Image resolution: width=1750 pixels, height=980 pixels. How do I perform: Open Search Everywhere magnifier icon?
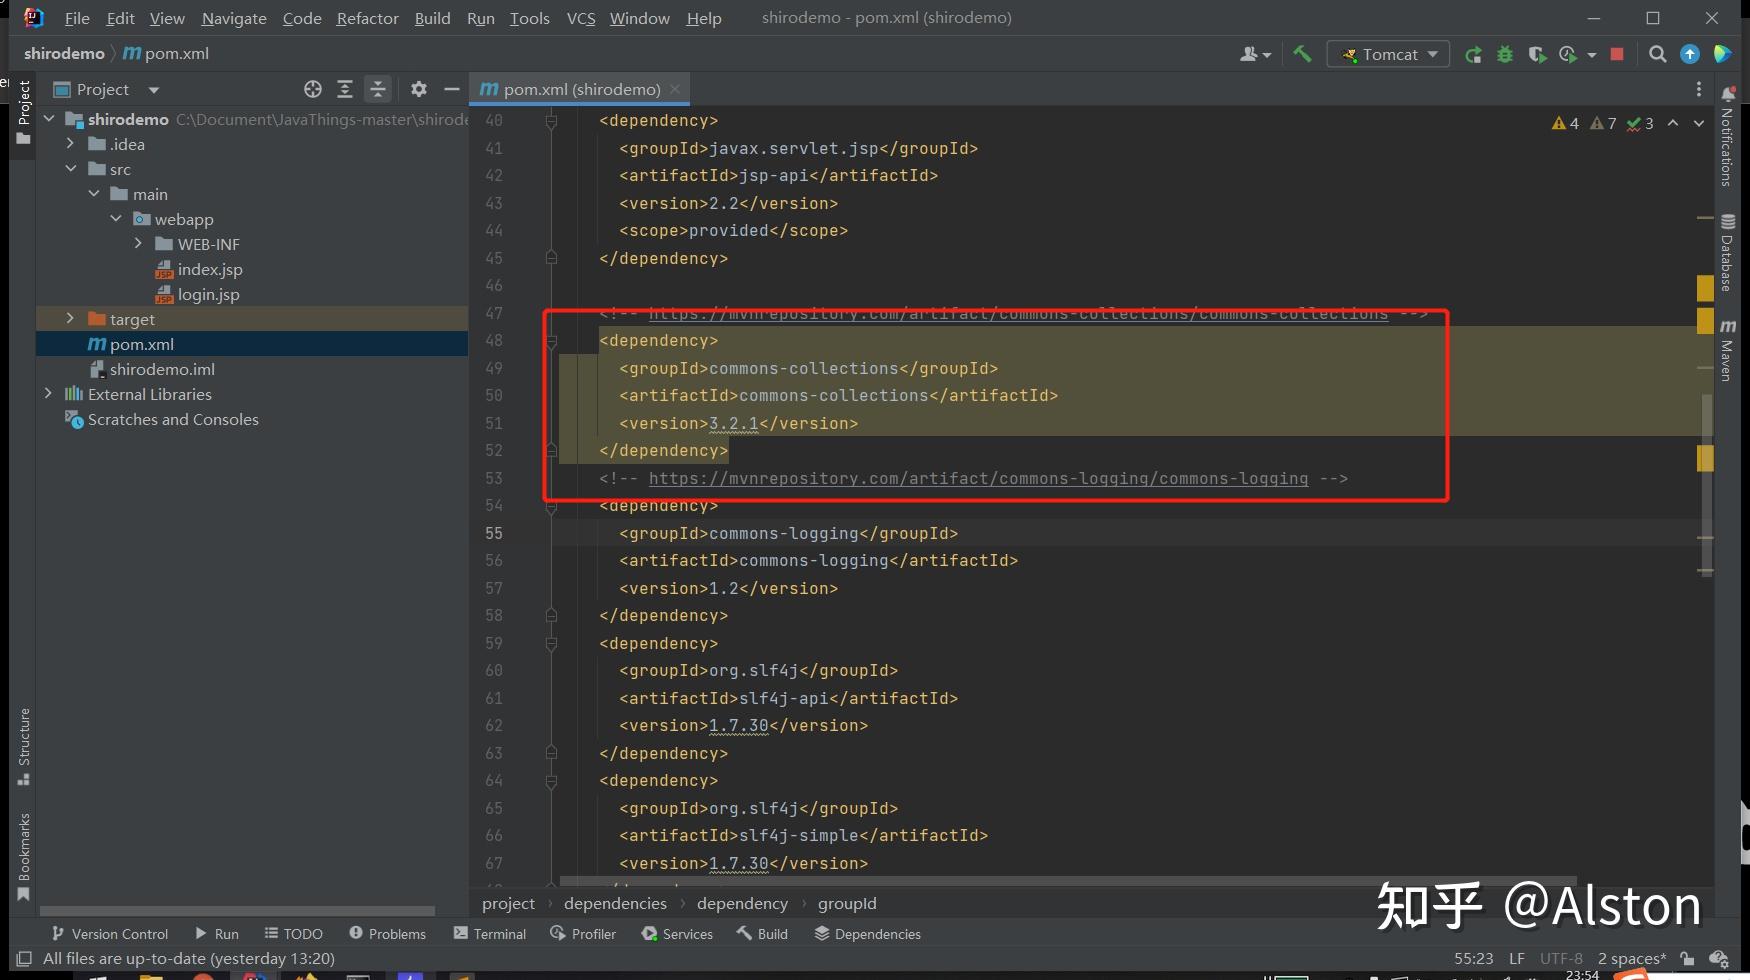pos(1657,54)
